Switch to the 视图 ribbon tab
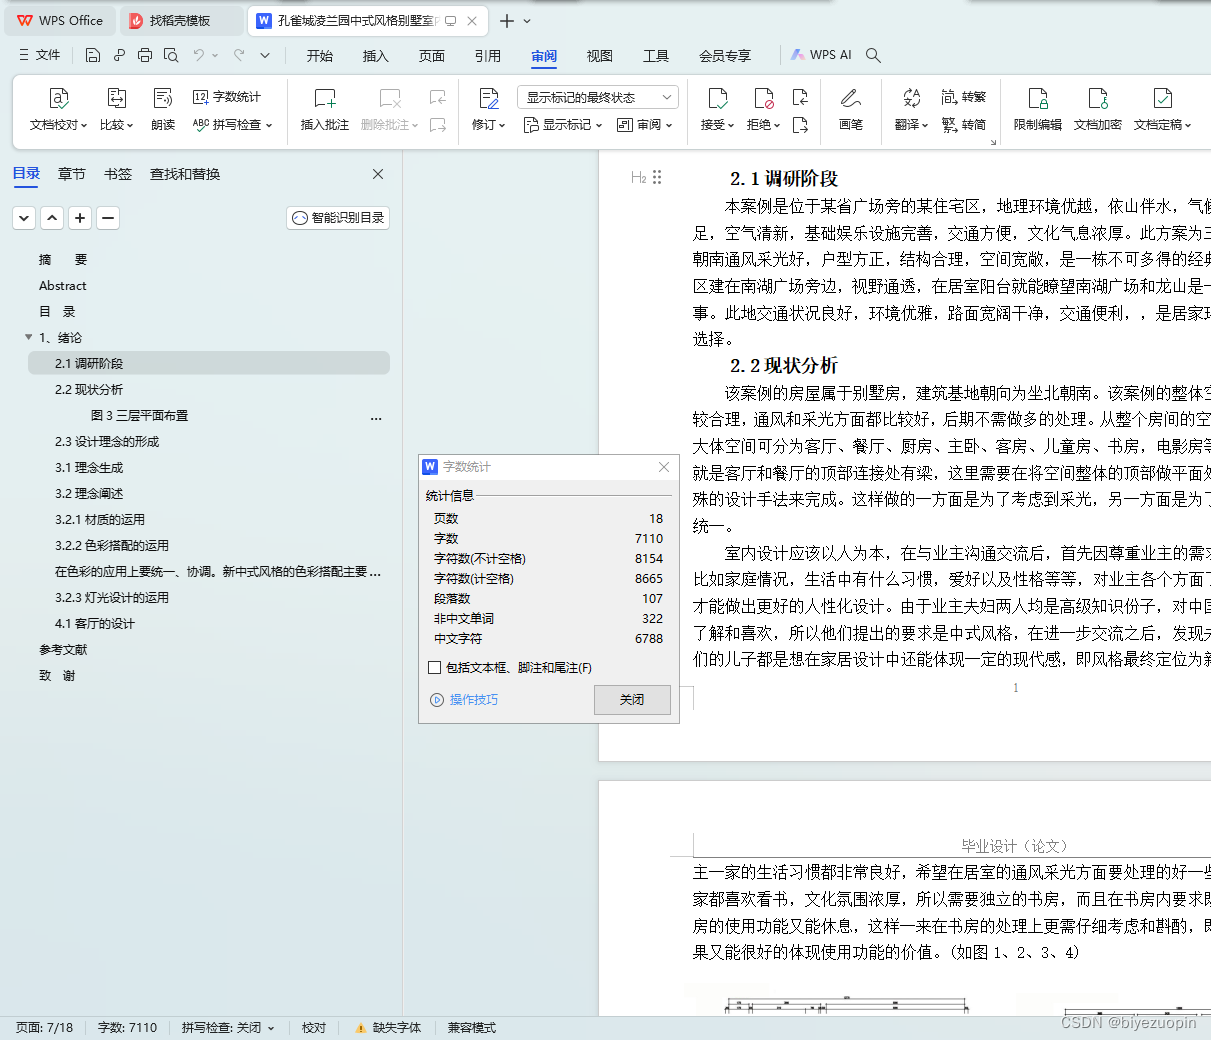 click(600, 56)
